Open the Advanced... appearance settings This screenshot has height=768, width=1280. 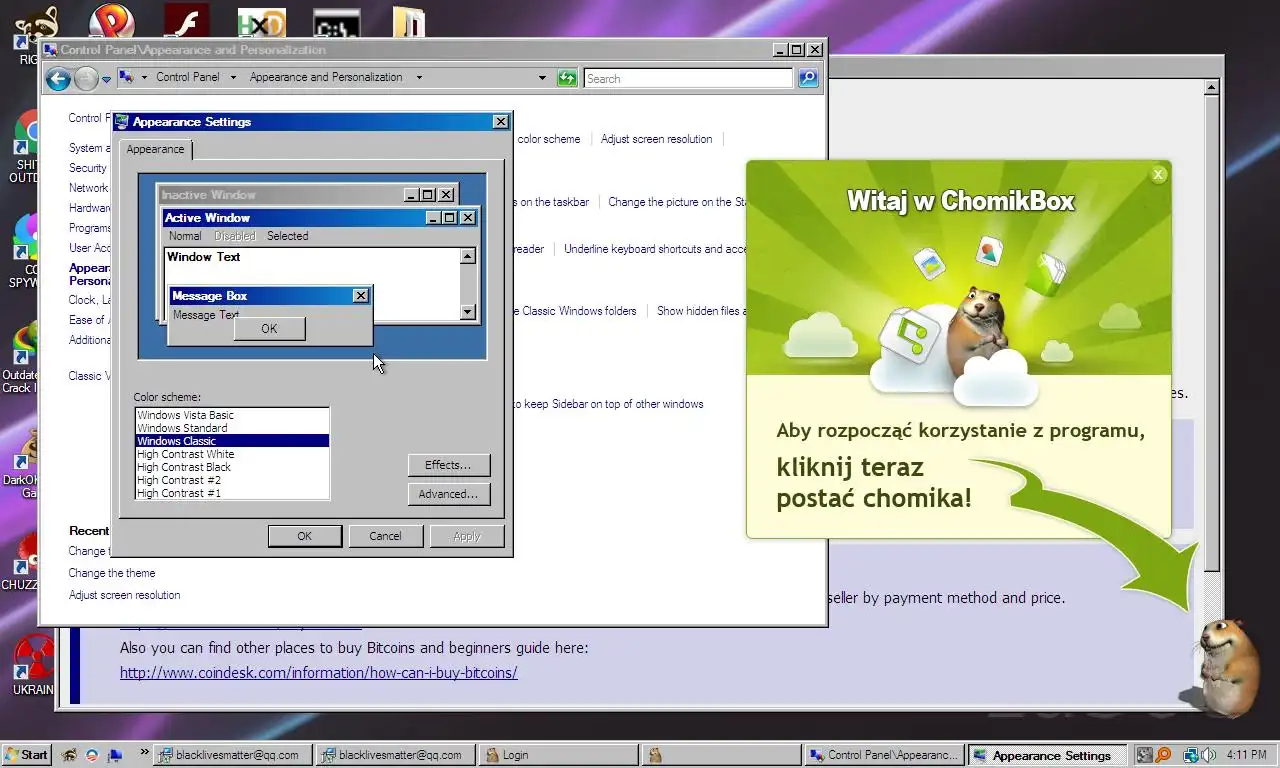click(x=448, y=494)
